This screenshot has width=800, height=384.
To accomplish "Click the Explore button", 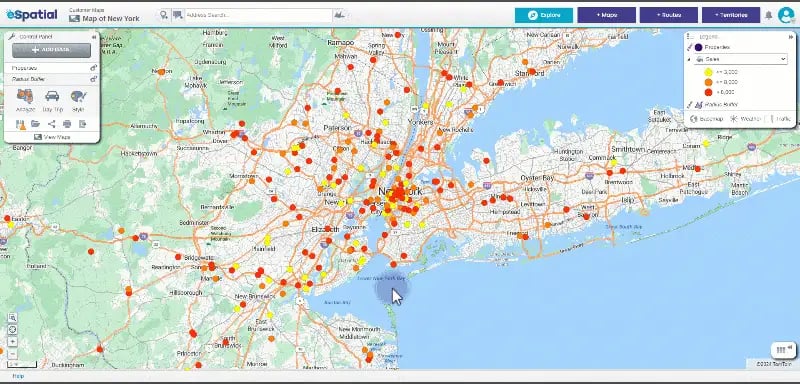I will (544, 15).
